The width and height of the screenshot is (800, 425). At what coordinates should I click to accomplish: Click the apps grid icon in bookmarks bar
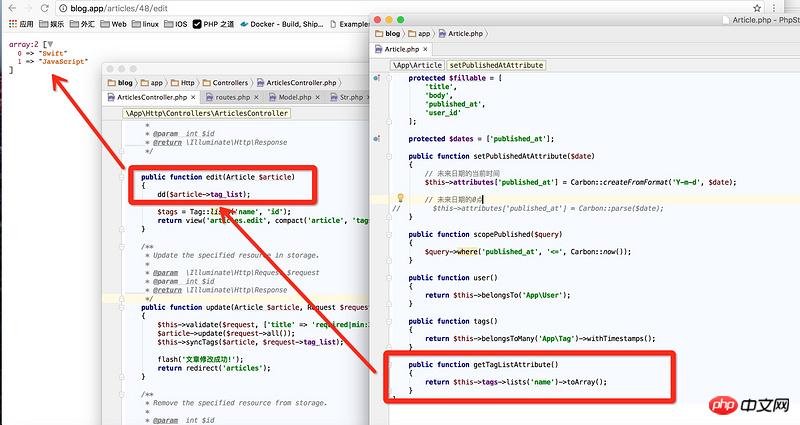click(x=13, y=23)
